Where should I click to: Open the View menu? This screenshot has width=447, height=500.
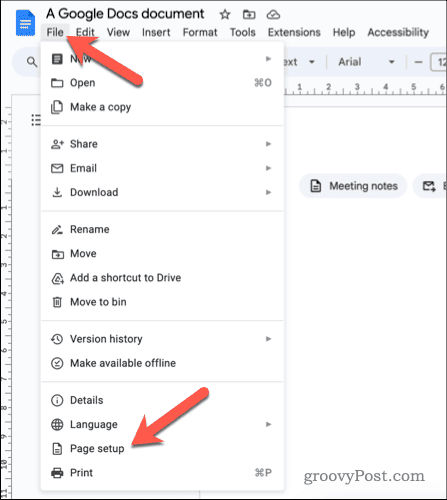pos(118,32)
